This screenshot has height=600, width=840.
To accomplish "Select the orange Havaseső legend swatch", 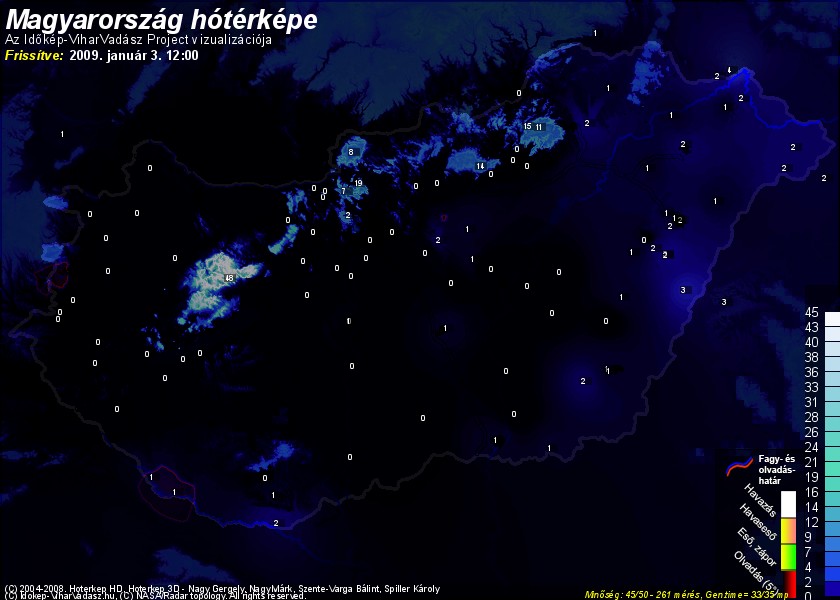I will 788,528.
